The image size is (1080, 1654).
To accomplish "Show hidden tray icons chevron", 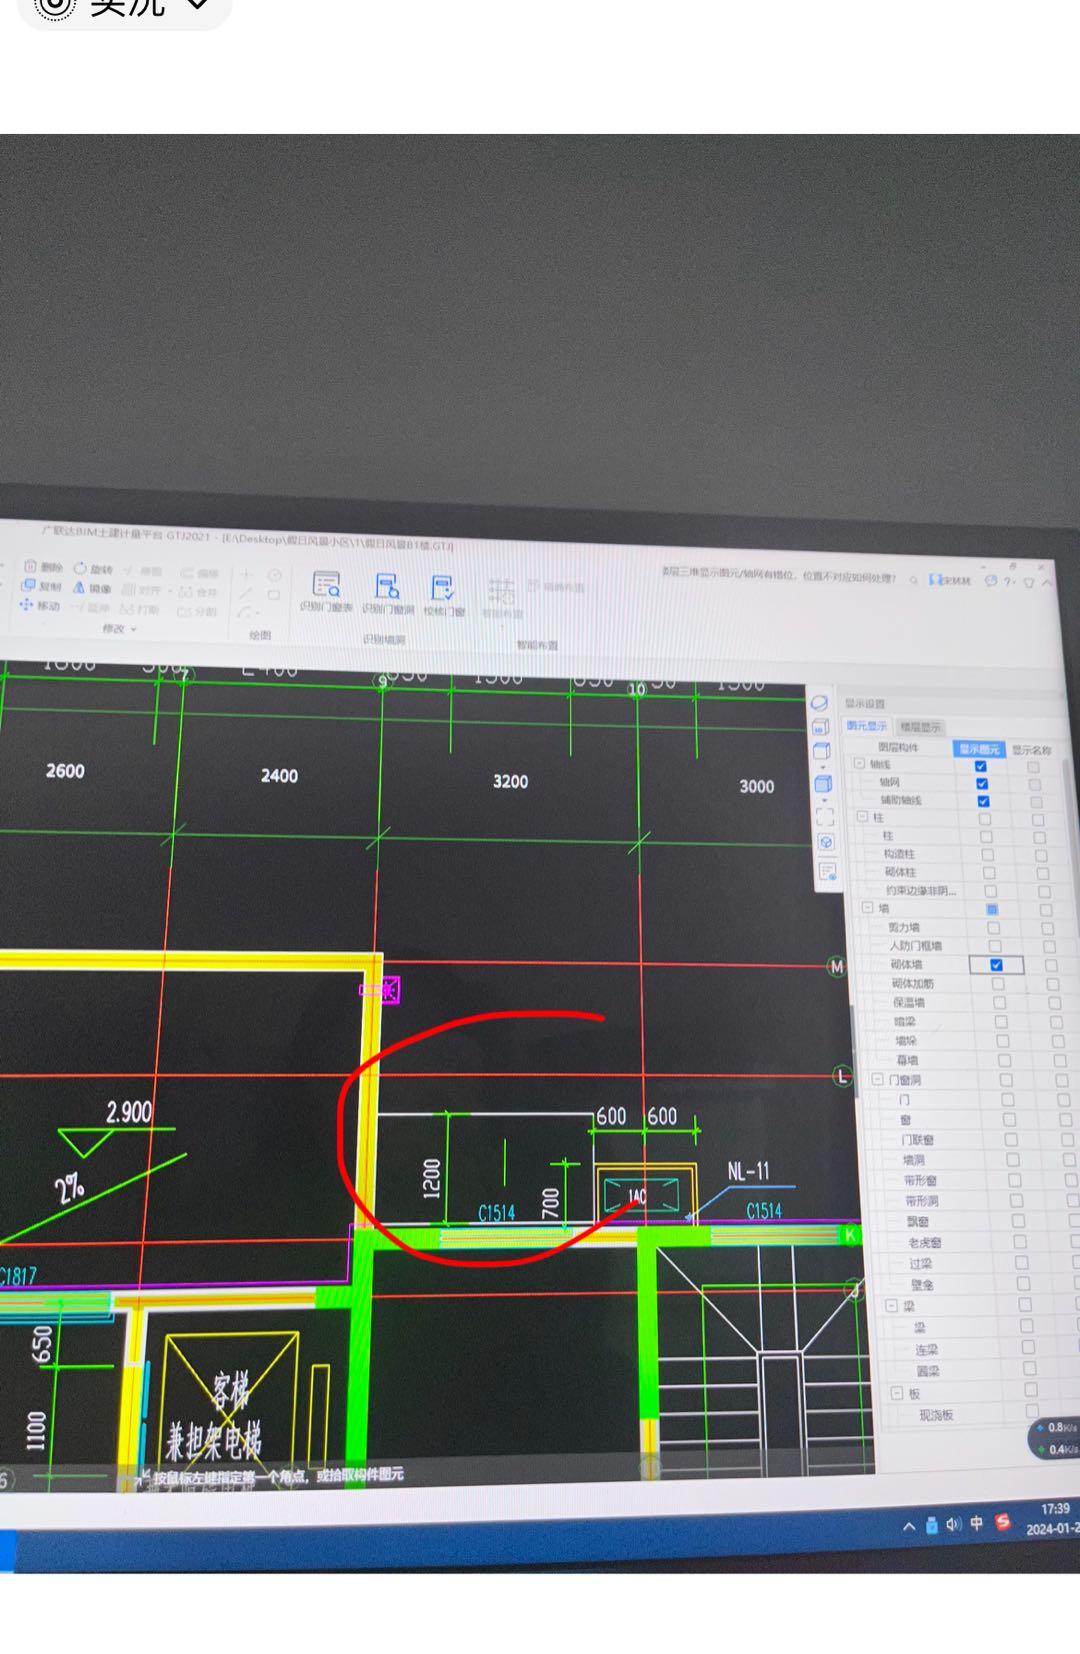I will click(908, 1527).
